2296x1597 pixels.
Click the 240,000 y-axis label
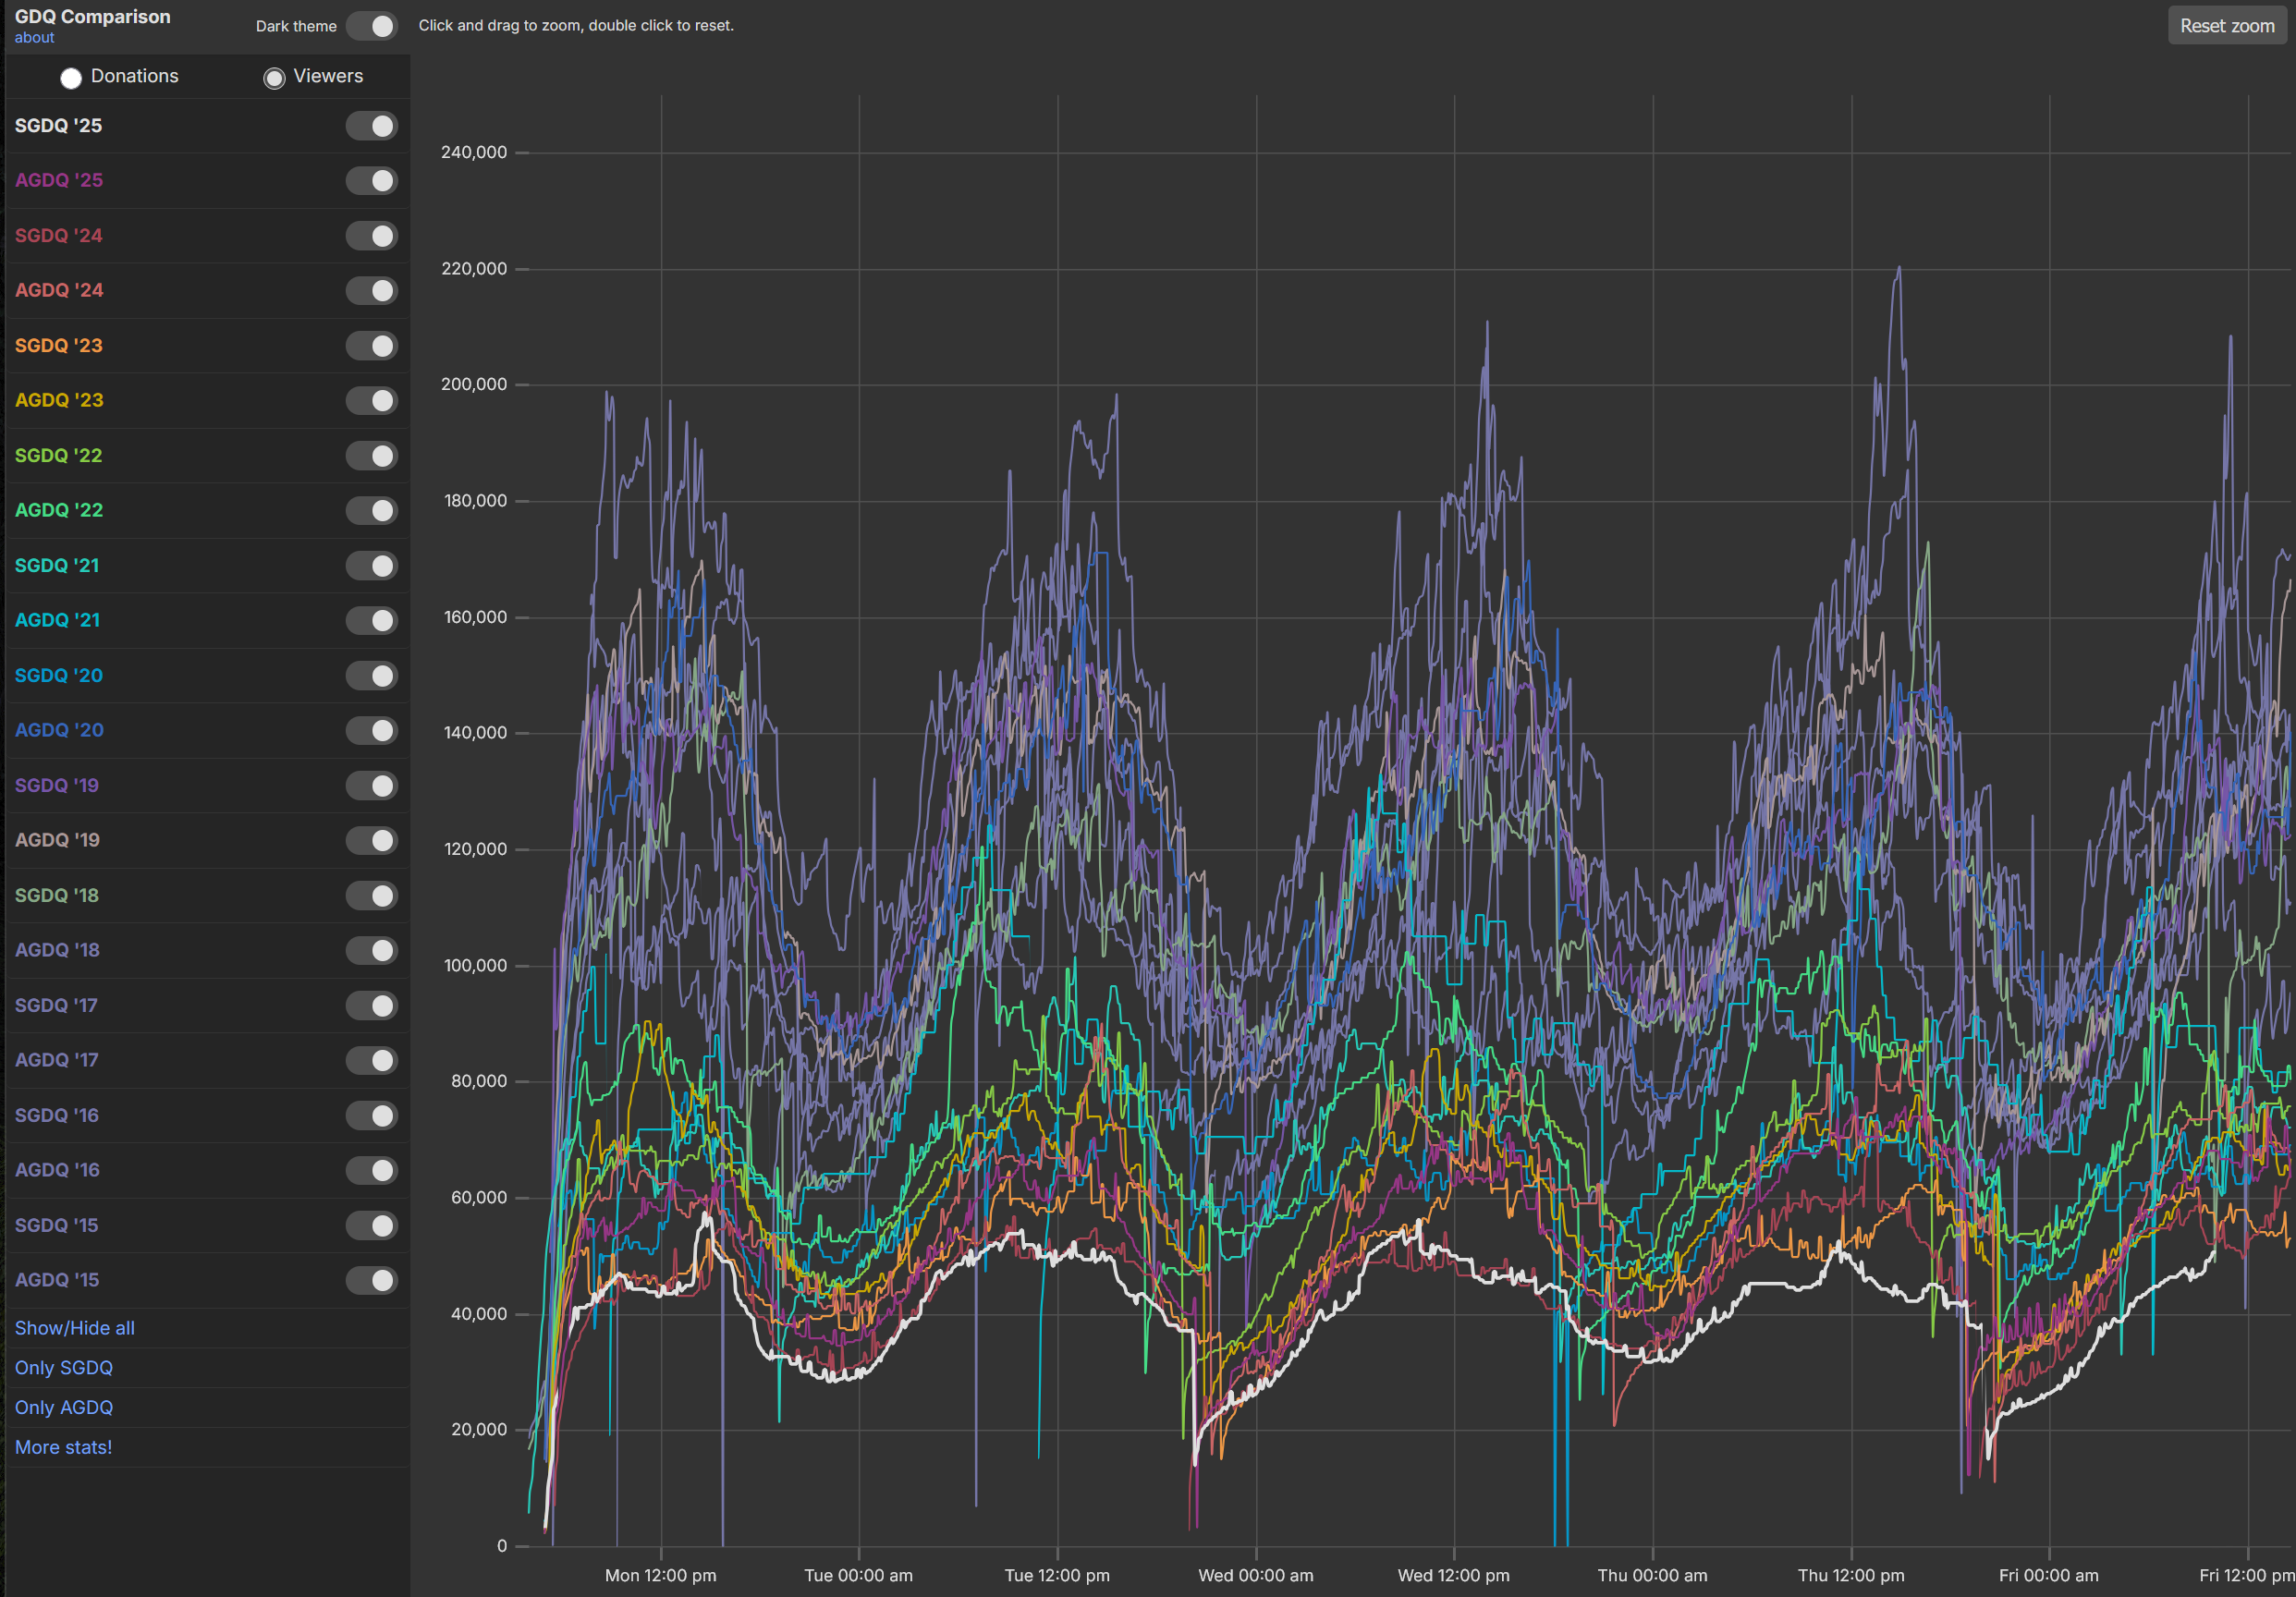coord(474,152)
